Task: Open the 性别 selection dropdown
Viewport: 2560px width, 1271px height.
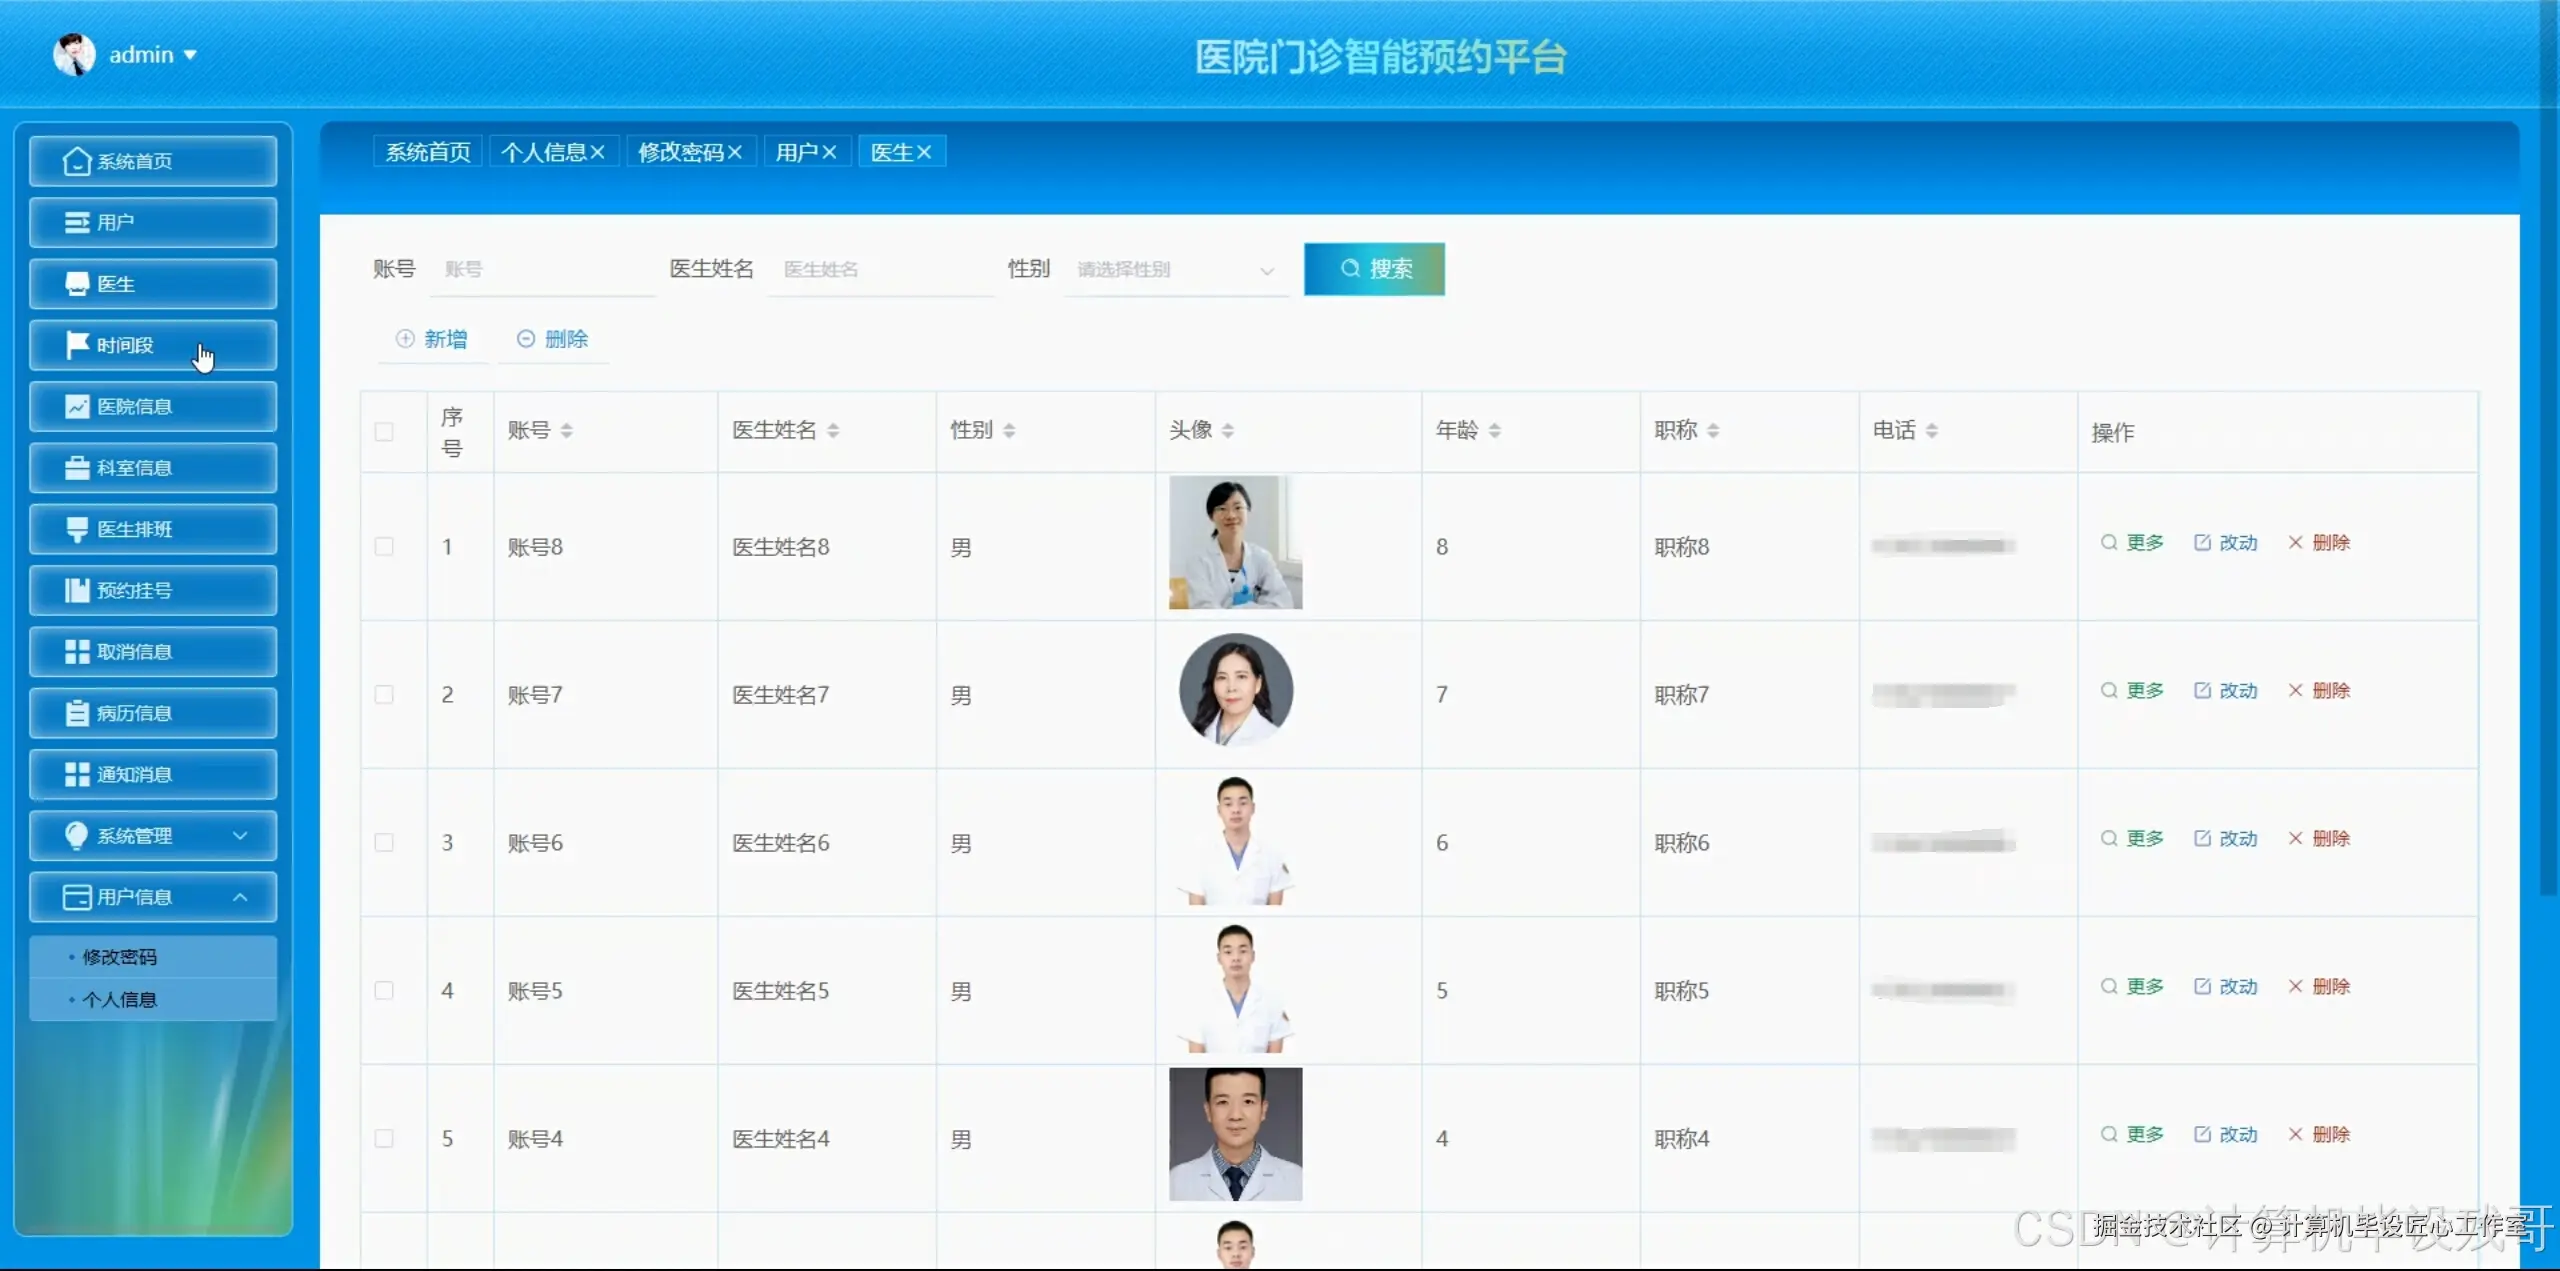Action: click(1175, 269)
